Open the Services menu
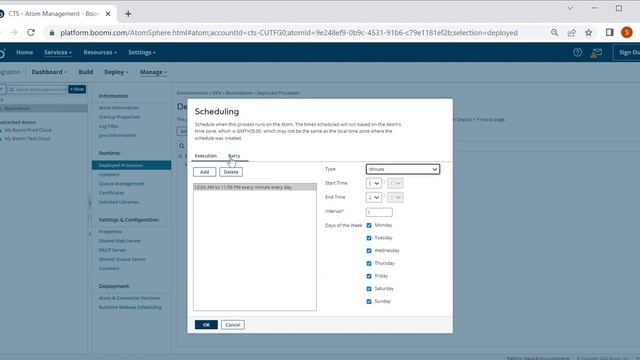The image size is (640, 360). 58,52
